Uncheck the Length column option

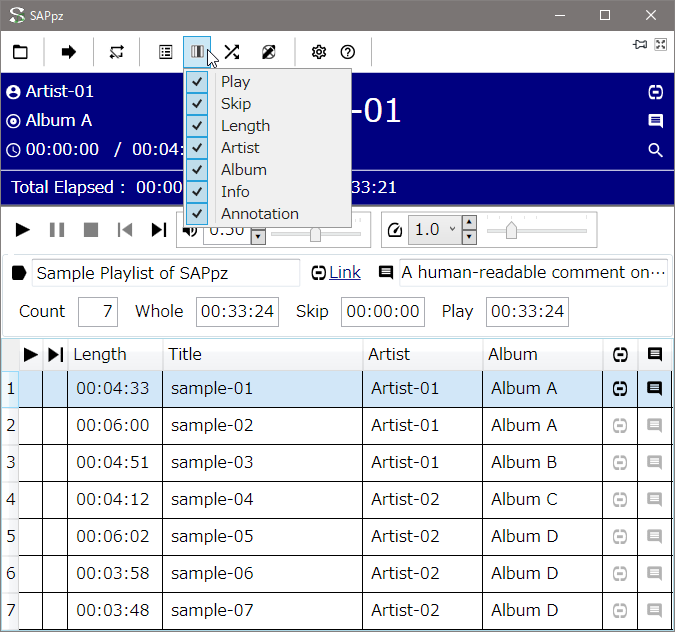[268, 126]
